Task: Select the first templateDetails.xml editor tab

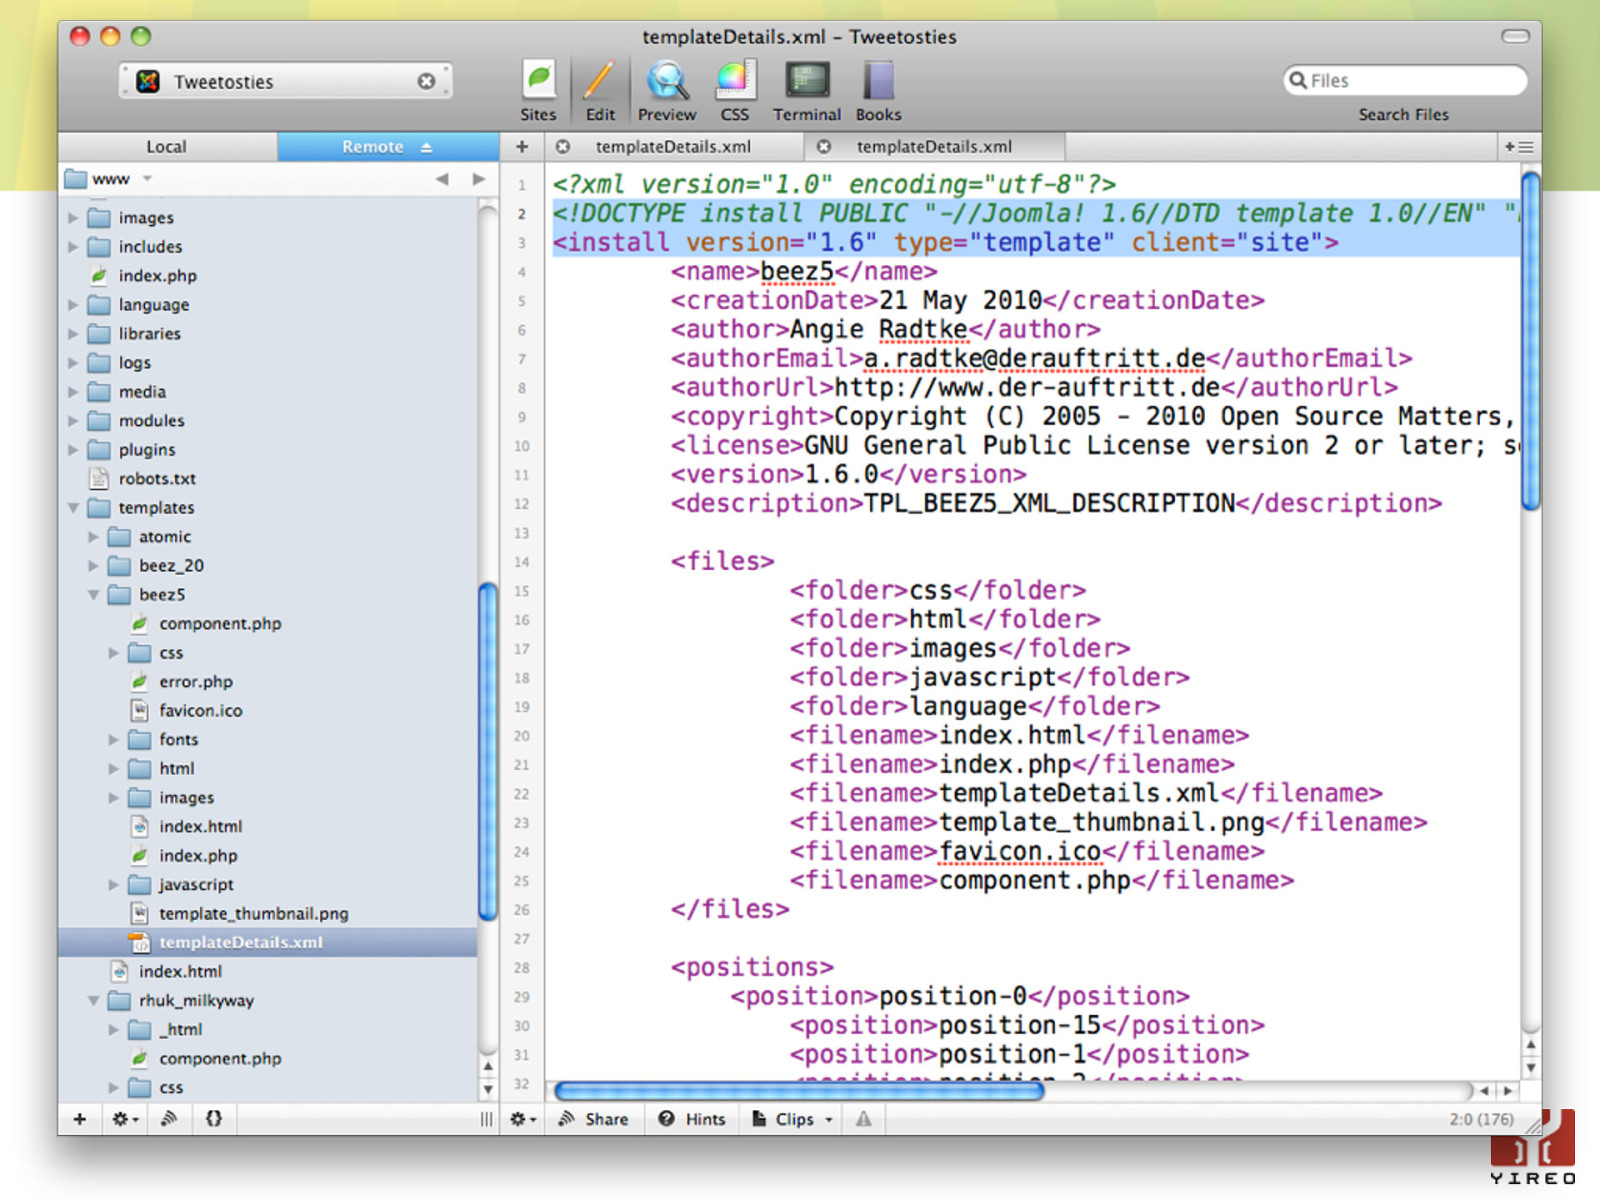Action: [673, 147]
